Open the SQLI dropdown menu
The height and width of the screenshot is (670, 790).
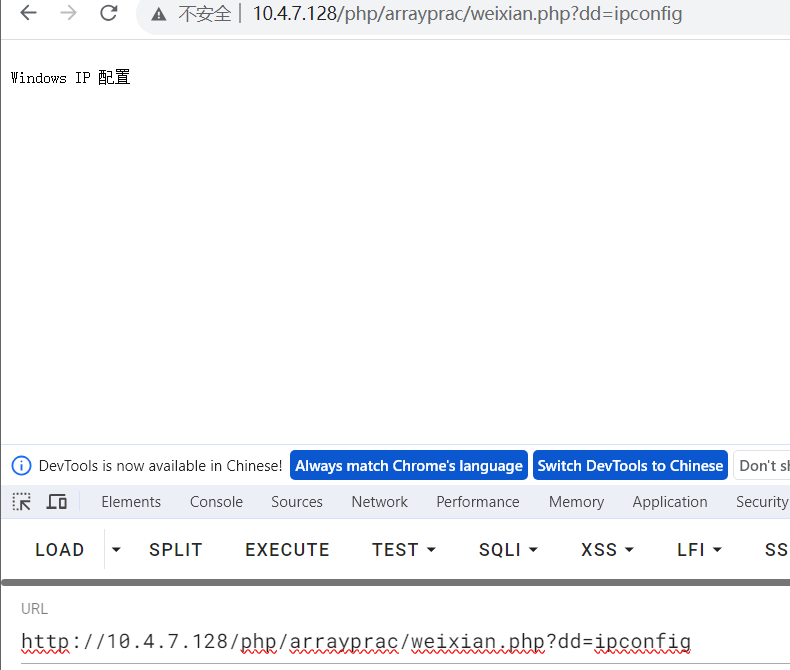(508, 550)
